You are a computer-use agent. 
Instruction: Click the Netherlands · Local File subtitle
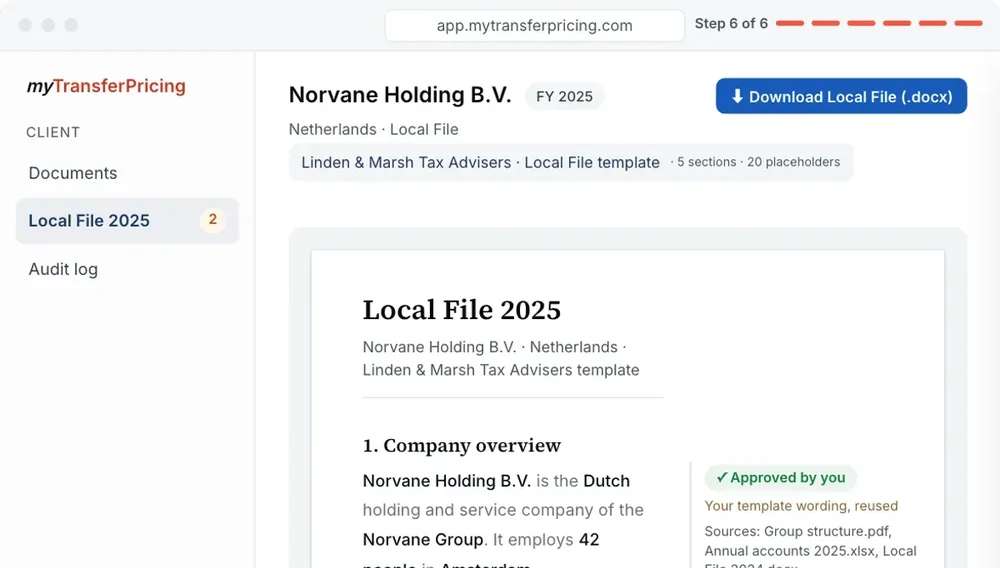(x=373, y=129)
